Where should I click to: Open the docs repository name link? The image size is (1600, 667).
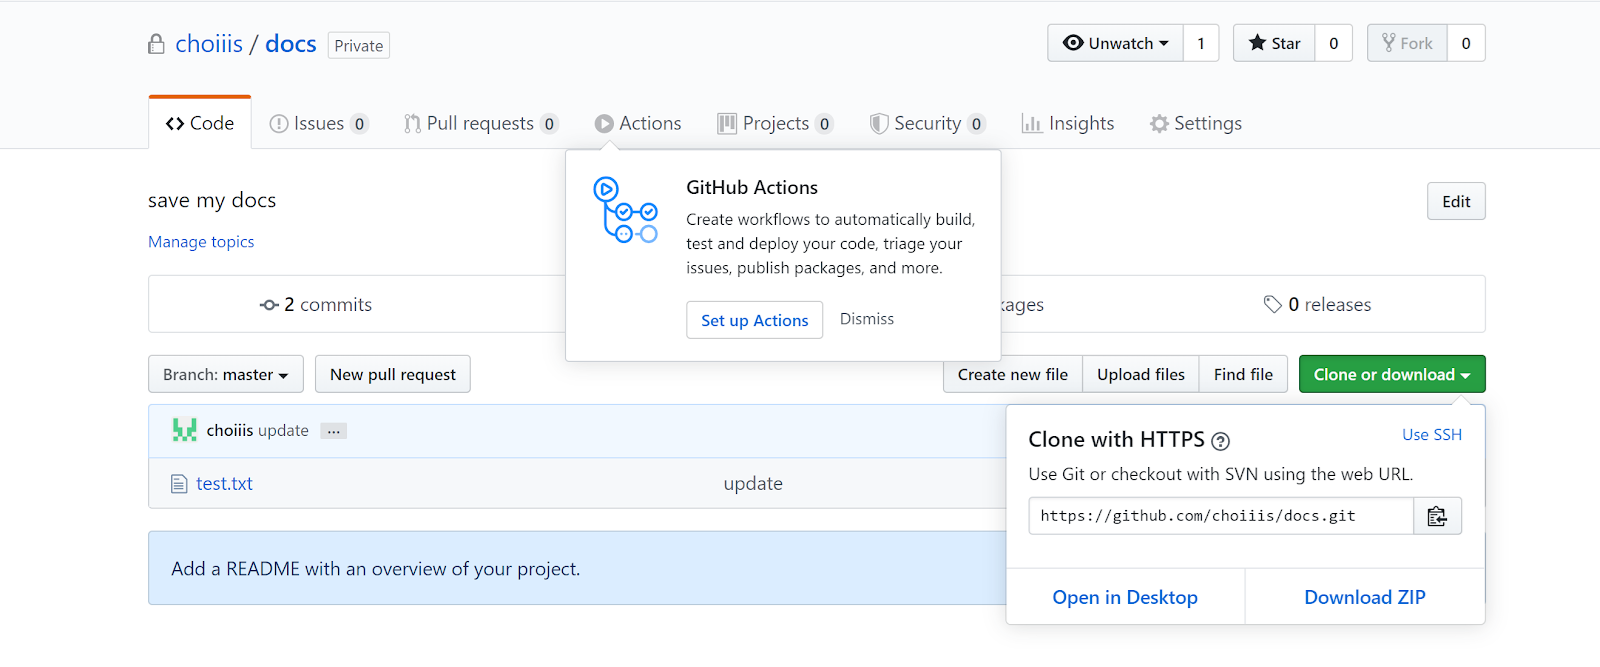coord(291,44)
